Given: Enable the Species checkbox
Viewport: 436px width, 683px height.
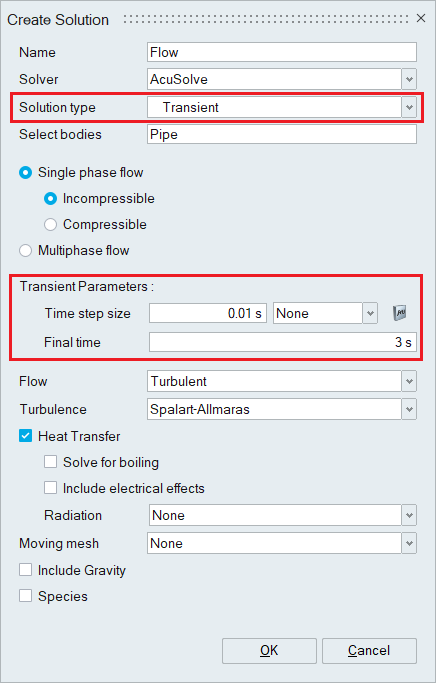Looking at the screenshot, I should point(25,596).
